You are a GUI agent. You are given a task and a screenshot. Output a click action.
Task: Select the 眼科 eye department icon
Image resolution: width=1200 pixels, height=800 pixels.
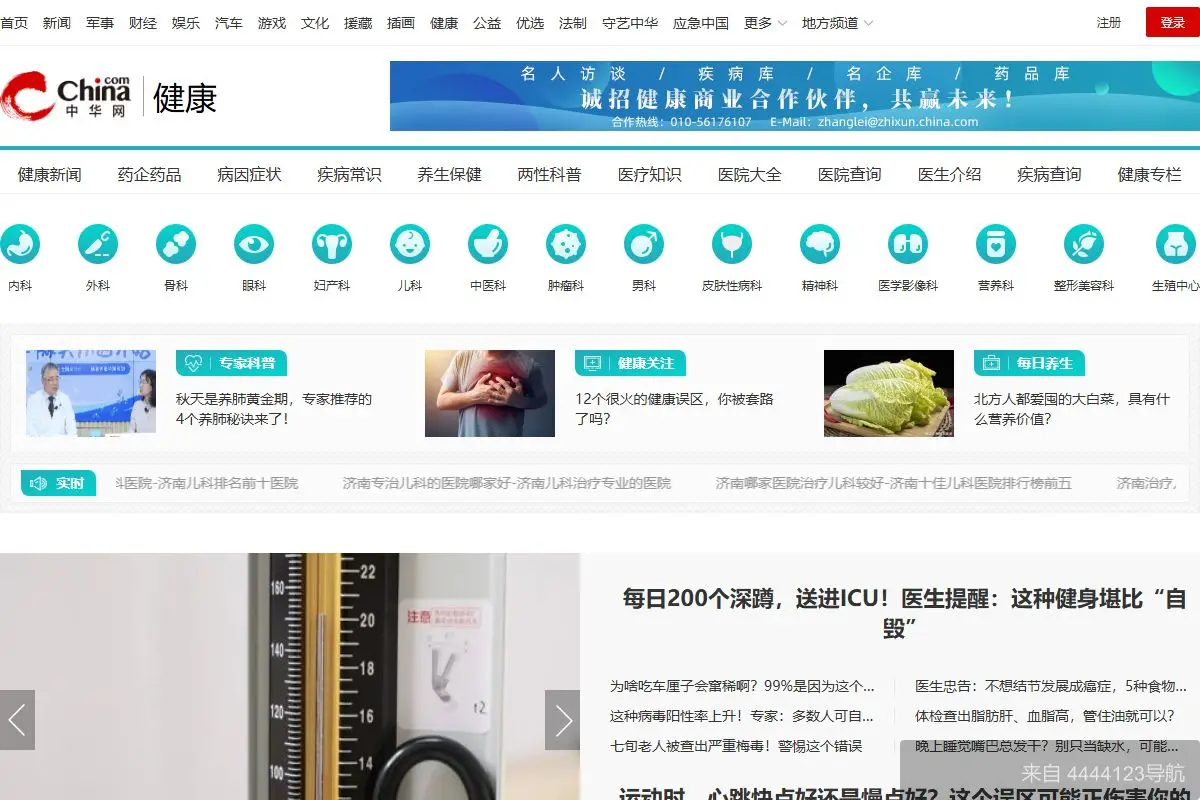[254, 242]
